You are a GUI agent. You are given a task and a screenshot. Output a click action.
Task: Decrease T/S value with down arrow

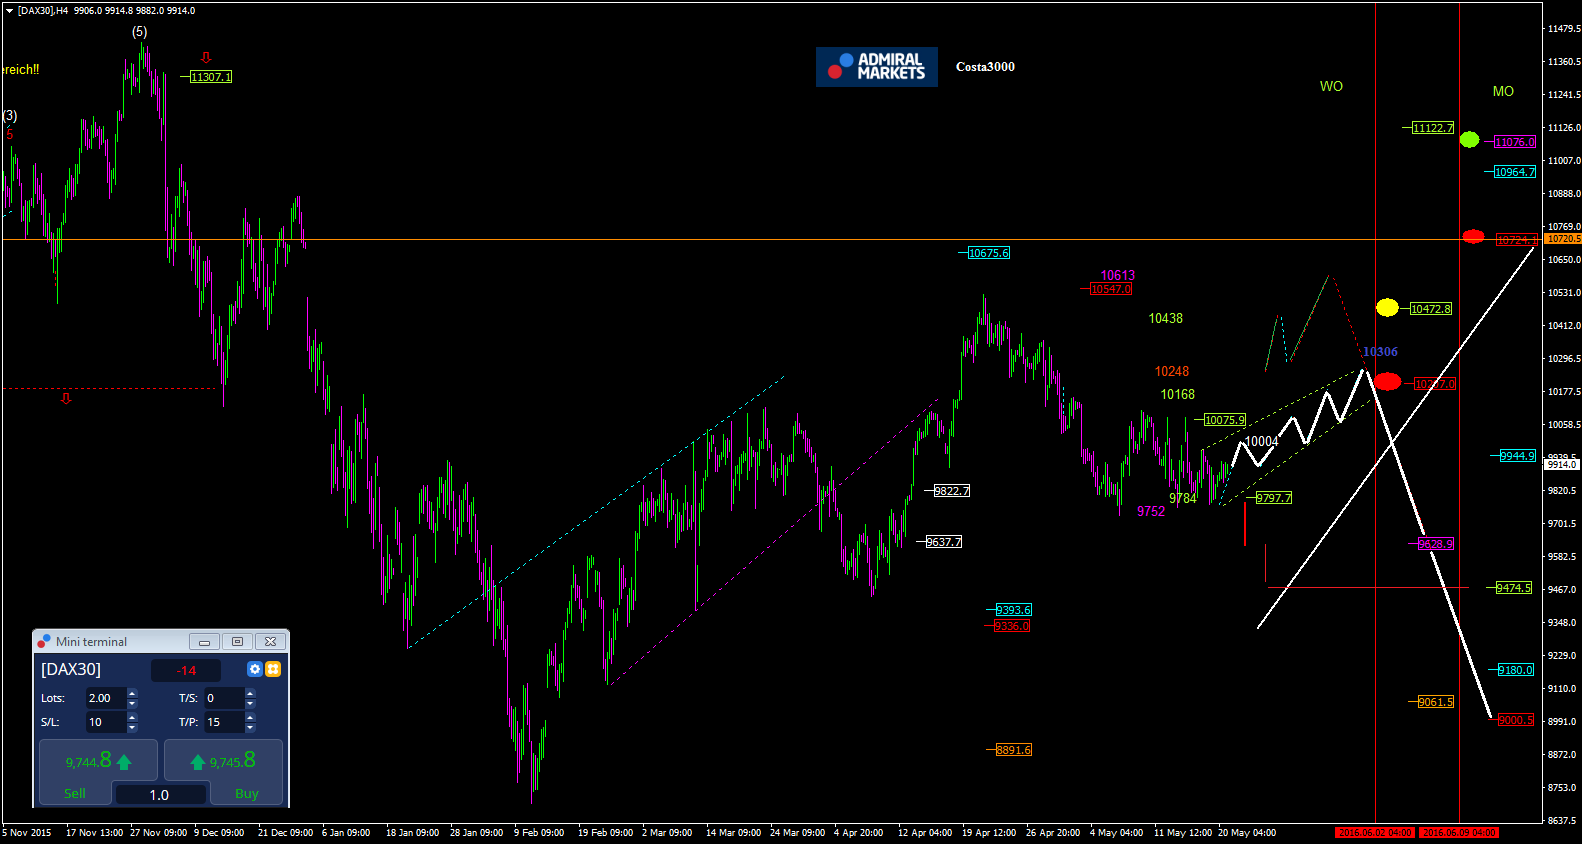(x=250, y=703)
